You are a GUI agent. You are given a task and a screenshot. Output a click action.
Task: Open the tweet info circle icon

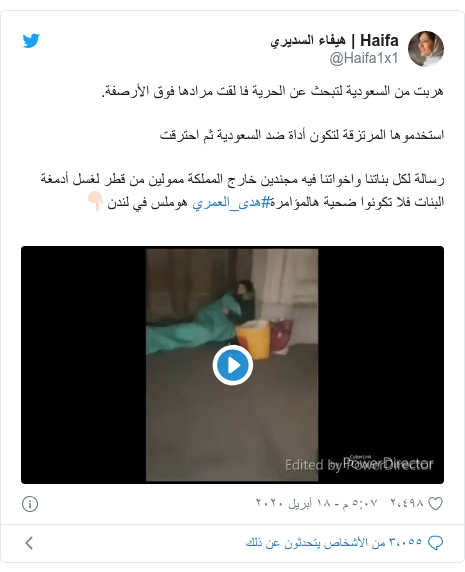(30, 504)
